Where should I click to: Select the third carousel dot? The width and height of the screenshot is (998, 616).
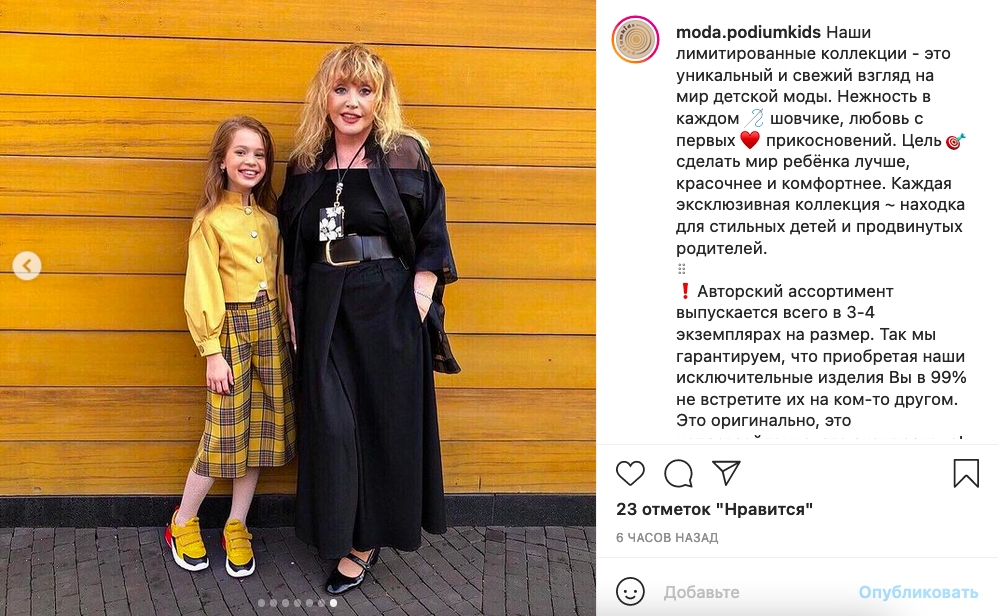click(286, 603)
